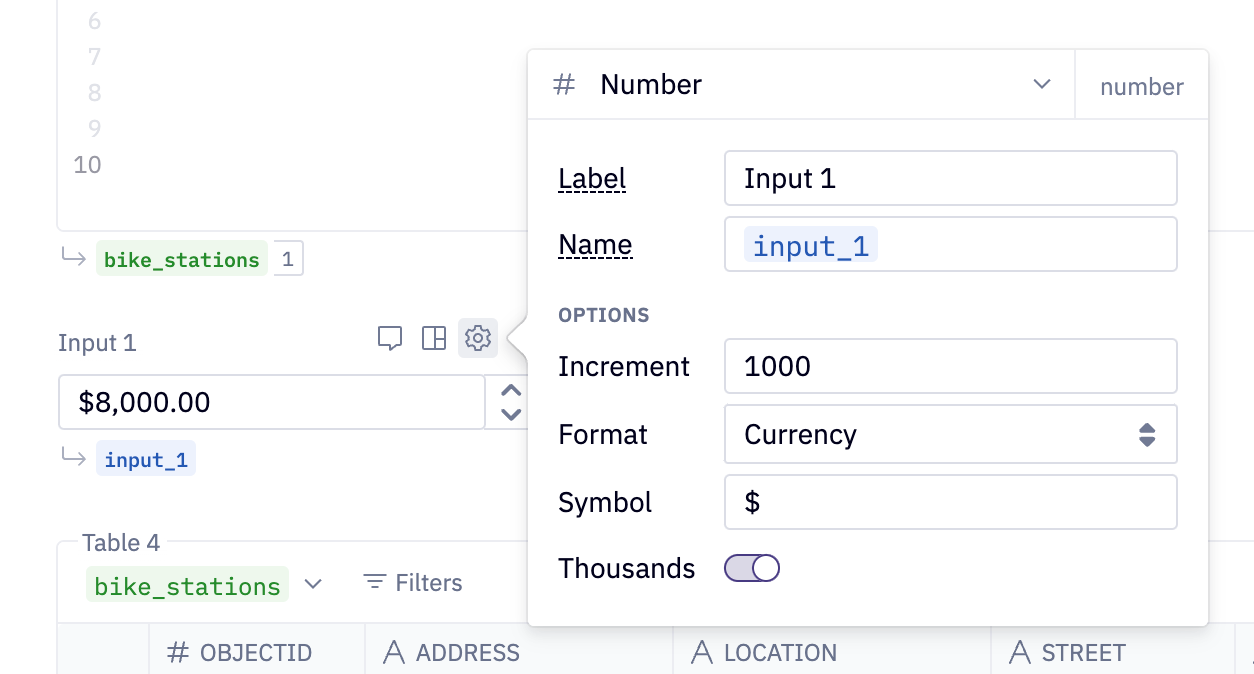The image size is (1254, 674).
Task: Open the bike_stations source dropdown under Table 4
Action: [312, 583]
